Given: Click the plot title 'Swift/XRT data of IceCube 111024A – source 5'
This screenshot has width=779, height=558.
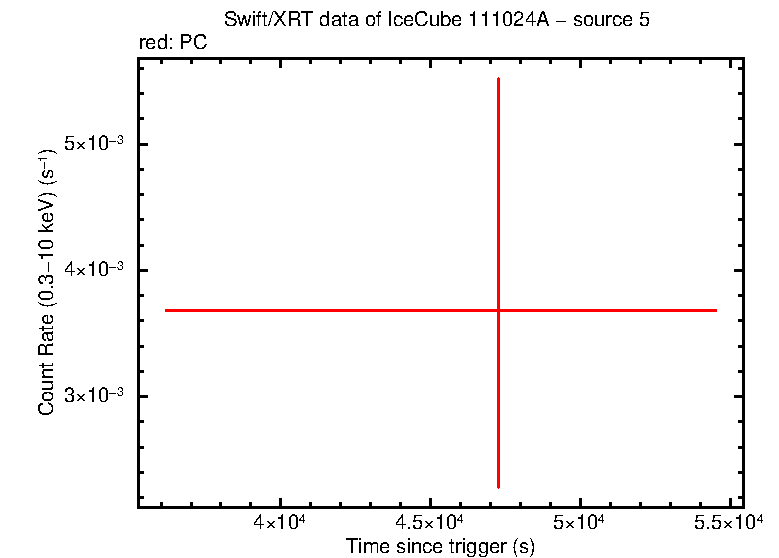Looking at the screenshot, I should [x=437, y=20].
